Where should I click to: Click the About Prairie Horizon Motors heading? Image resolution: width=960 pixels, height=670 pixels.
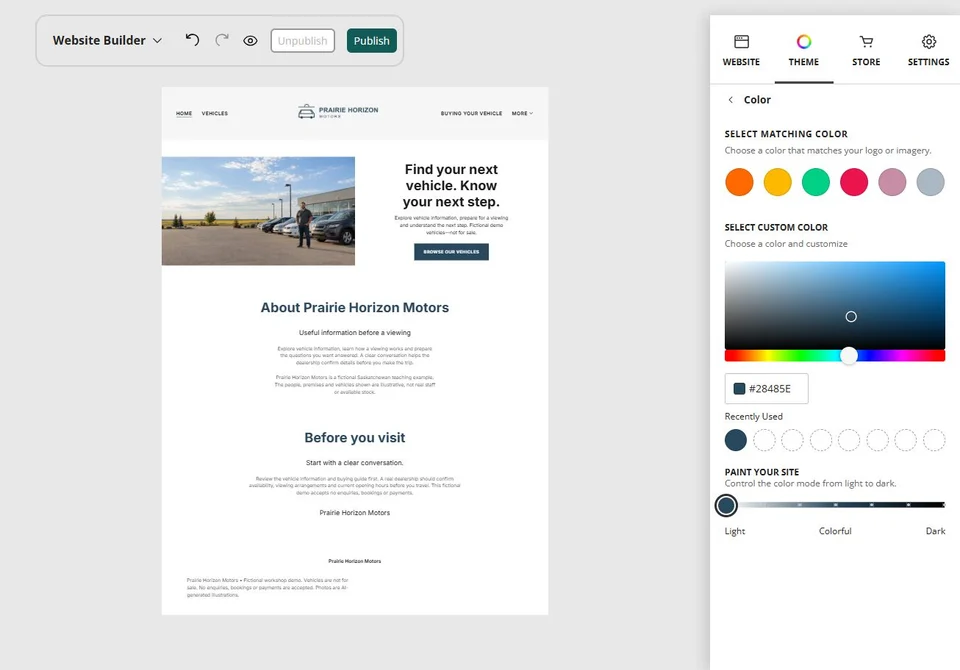pos(354,307)
